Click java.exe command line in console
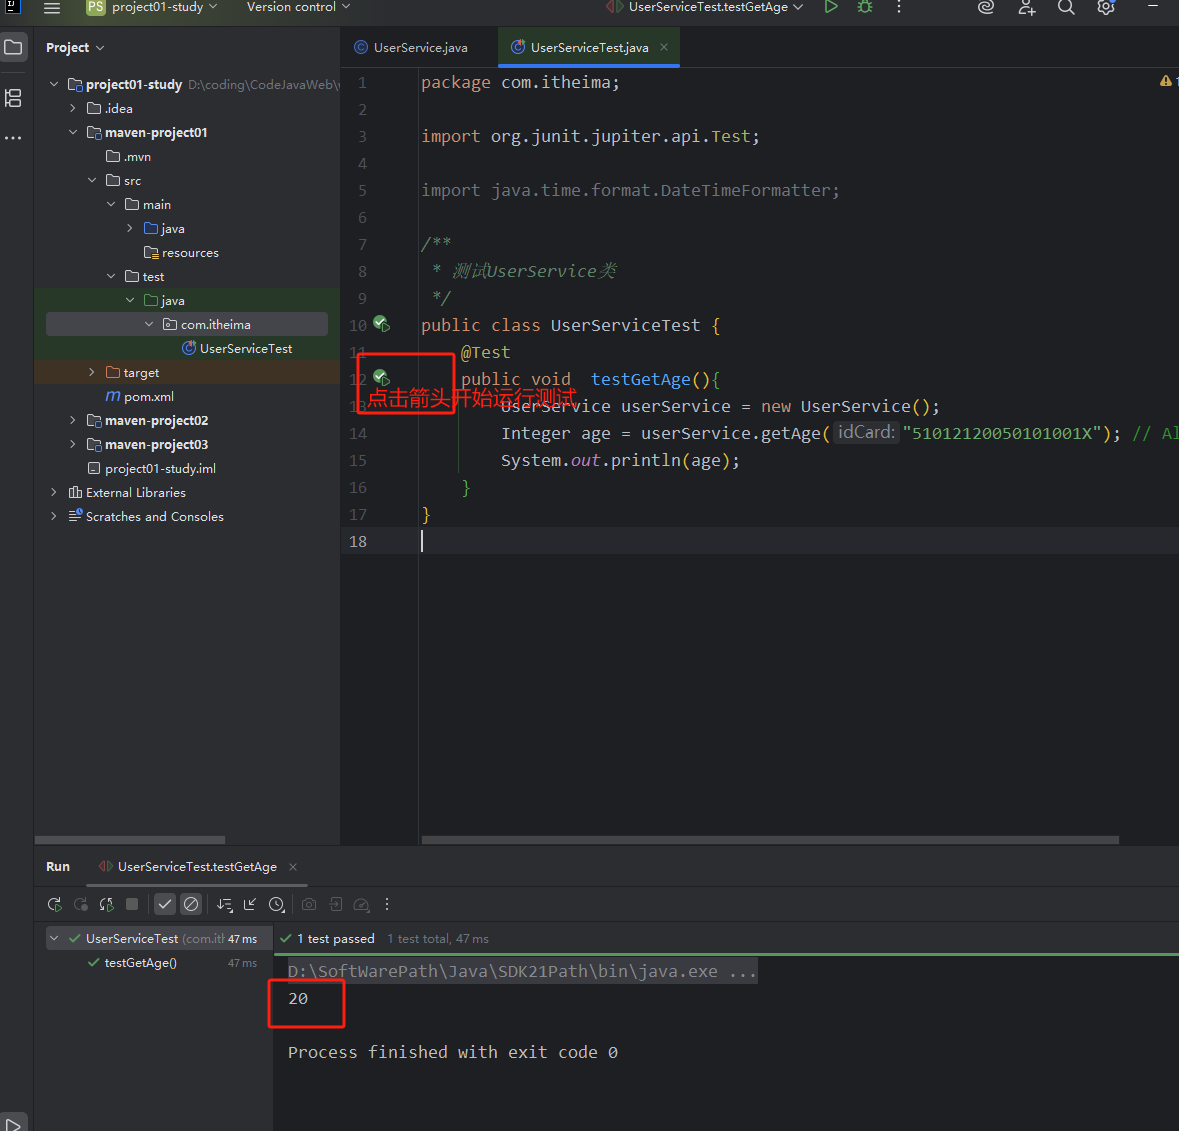The width and height of the screenshot is (1179, 1131). coord(522,972)
